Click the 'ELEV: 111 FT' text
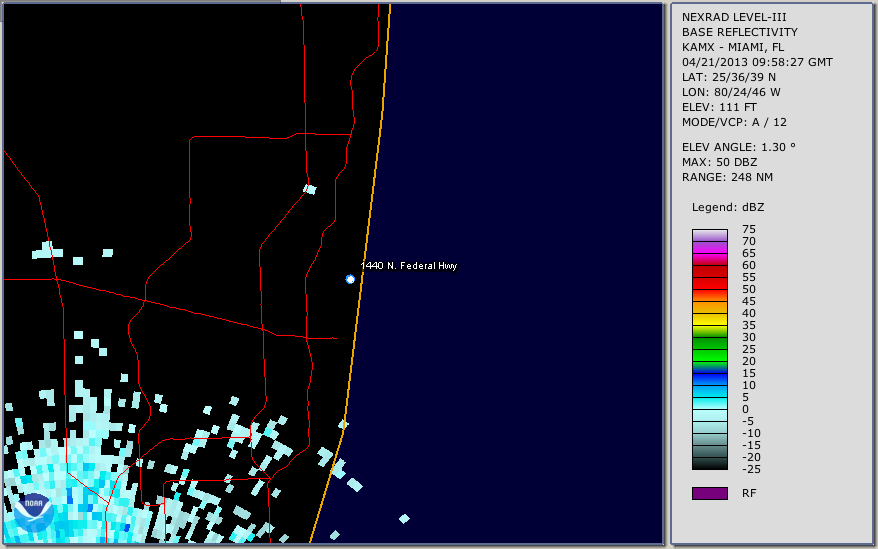This screenshot has width=878, height=549. coord(720,107)
